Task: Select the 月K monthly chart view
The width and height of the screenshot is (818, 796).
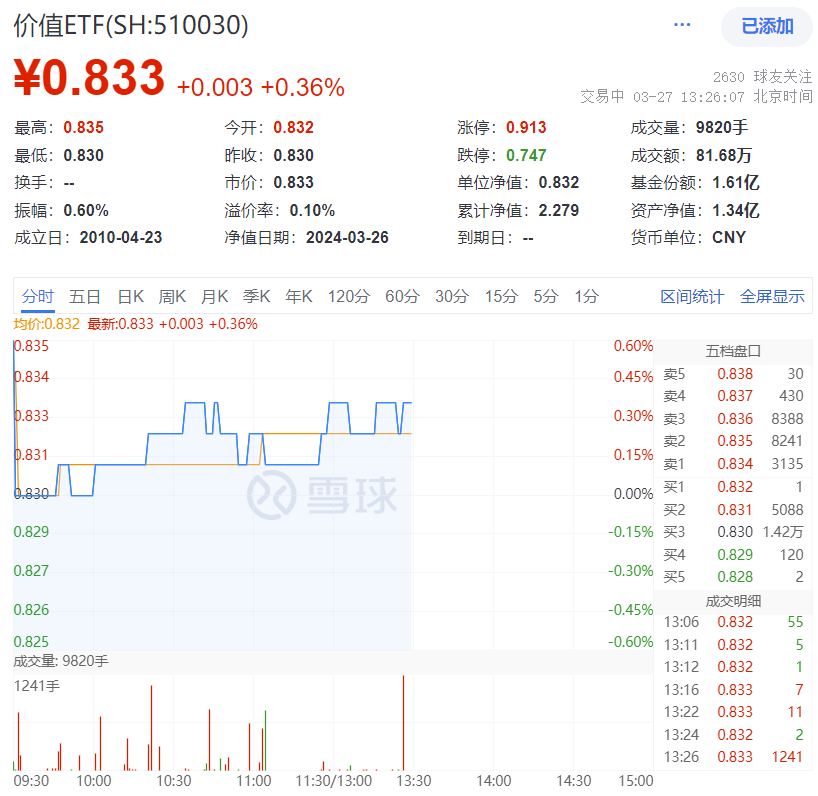Action: tap(215, 297)
